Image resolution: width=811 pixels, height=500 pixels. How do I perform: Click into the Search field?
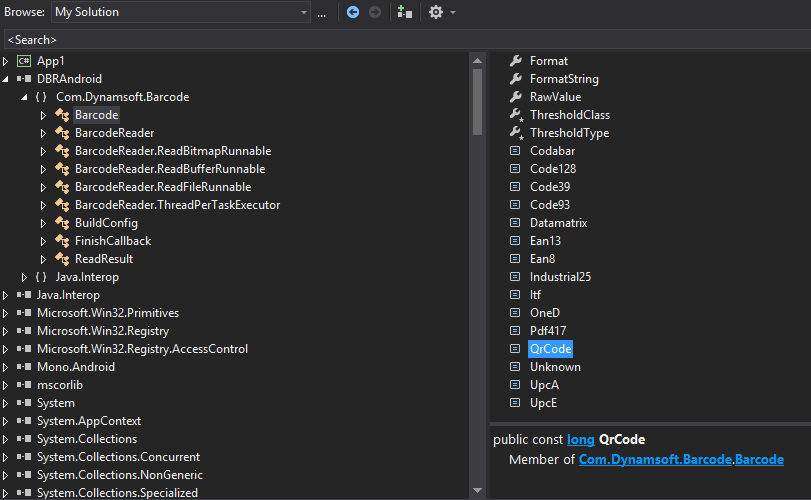click(x=400, y=40)
